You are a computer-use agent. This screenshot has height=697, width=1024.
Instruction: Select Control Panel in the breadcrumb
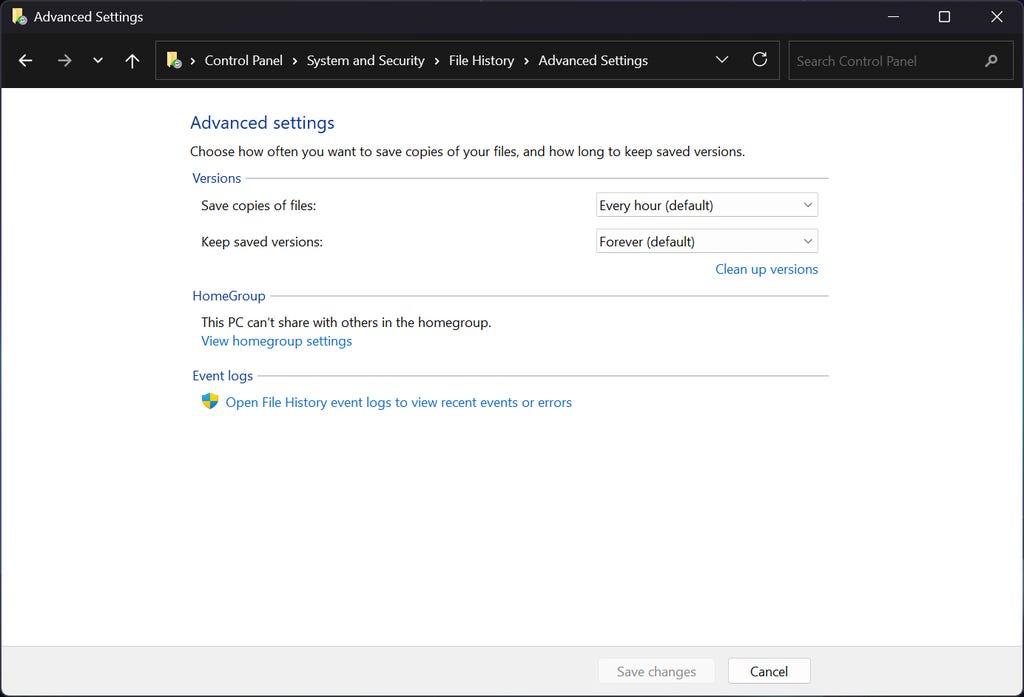(243, 61)
